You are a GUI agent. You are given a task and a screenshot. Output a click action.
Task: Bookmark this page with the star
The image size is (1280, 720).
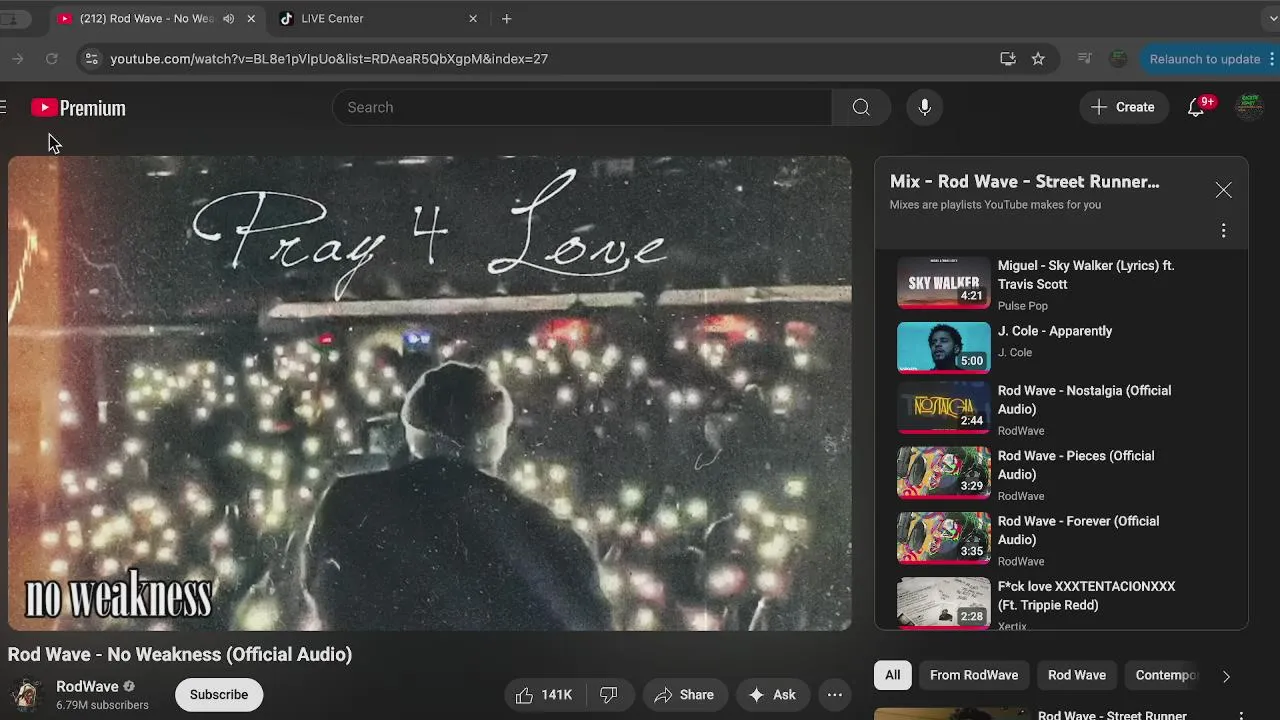[x=1038, y=59]
